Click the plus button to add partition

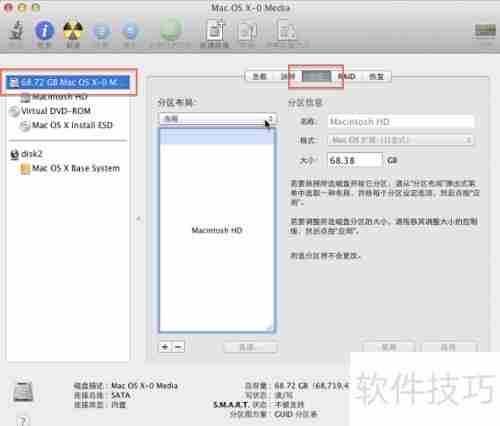click(165, 347)
